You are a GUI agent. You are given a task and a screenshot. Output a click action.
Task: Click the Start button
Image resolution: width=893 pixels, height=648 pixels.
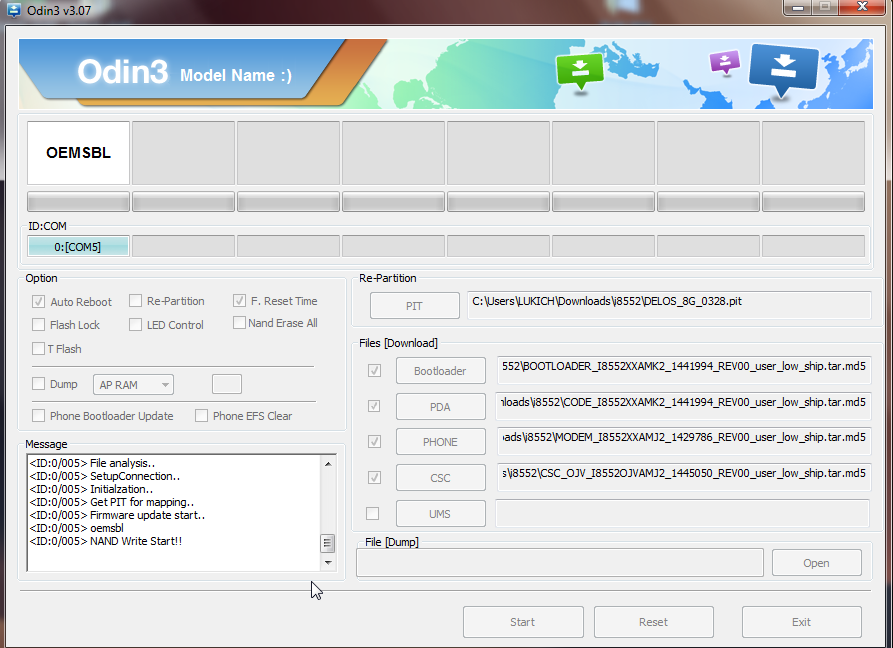523,622
